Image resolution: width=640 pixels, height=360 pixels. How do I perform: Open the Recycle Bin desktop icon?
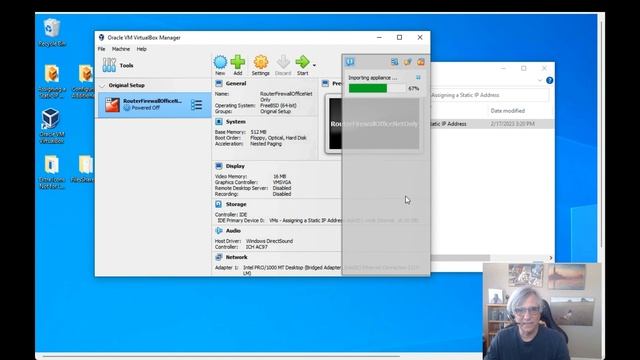(x=52, y=33)
